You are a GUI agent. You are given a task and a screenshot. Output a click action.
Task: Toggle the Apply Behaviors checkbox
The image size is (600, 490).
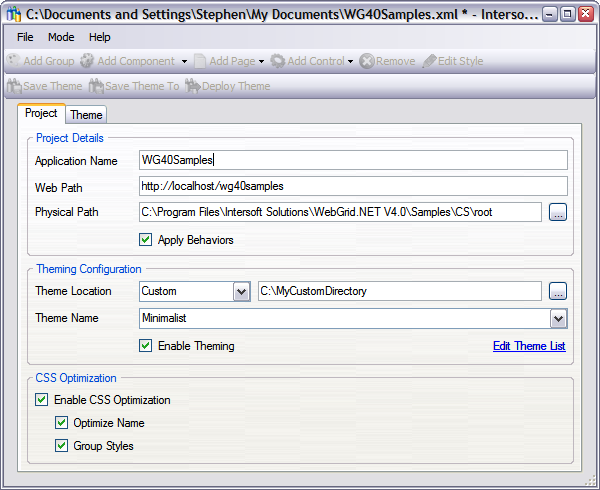[146, 240]
